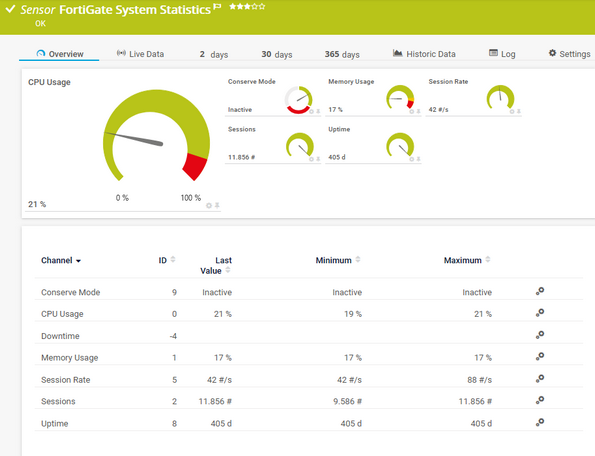Viewport: 595px width, 456px height.
Task: Sort the table by ID column
Action: pos(167,260)
